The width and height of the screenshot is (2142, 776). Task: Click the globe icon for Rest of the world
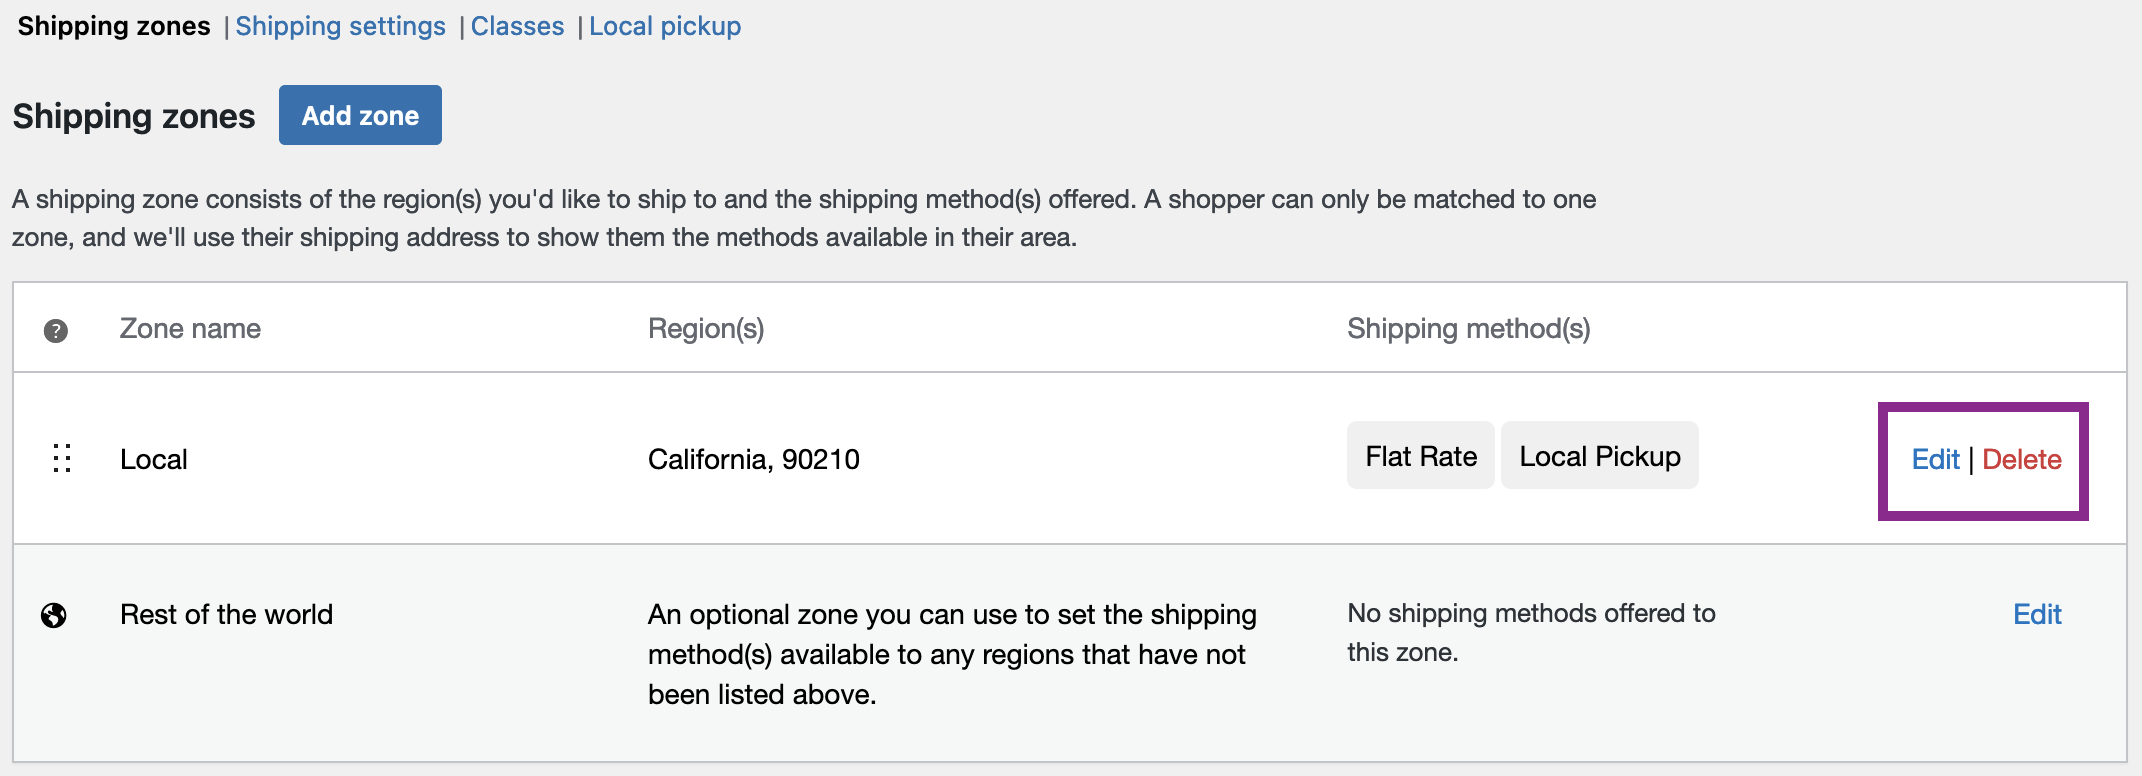coord(54,615)
